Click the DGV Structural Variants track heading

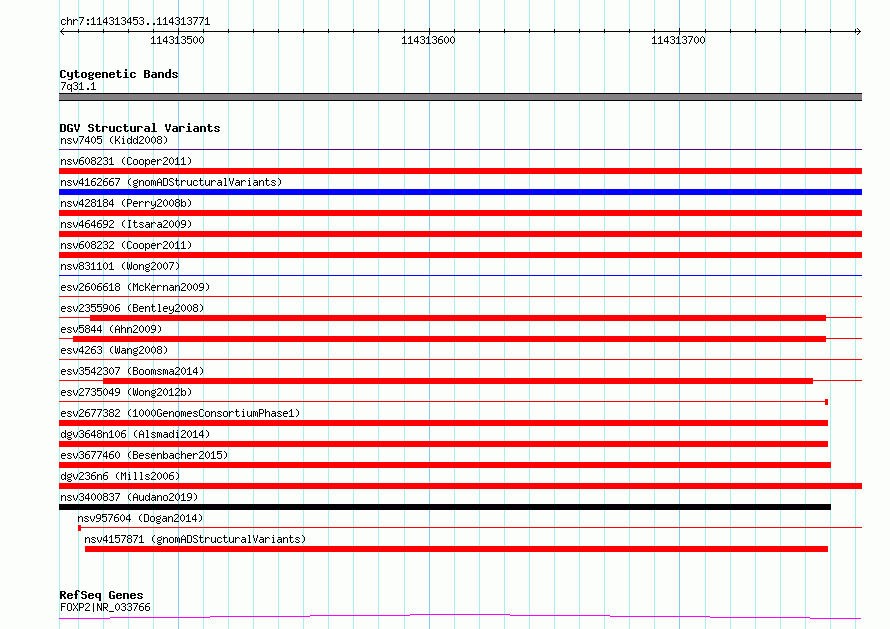pos(140,128)
